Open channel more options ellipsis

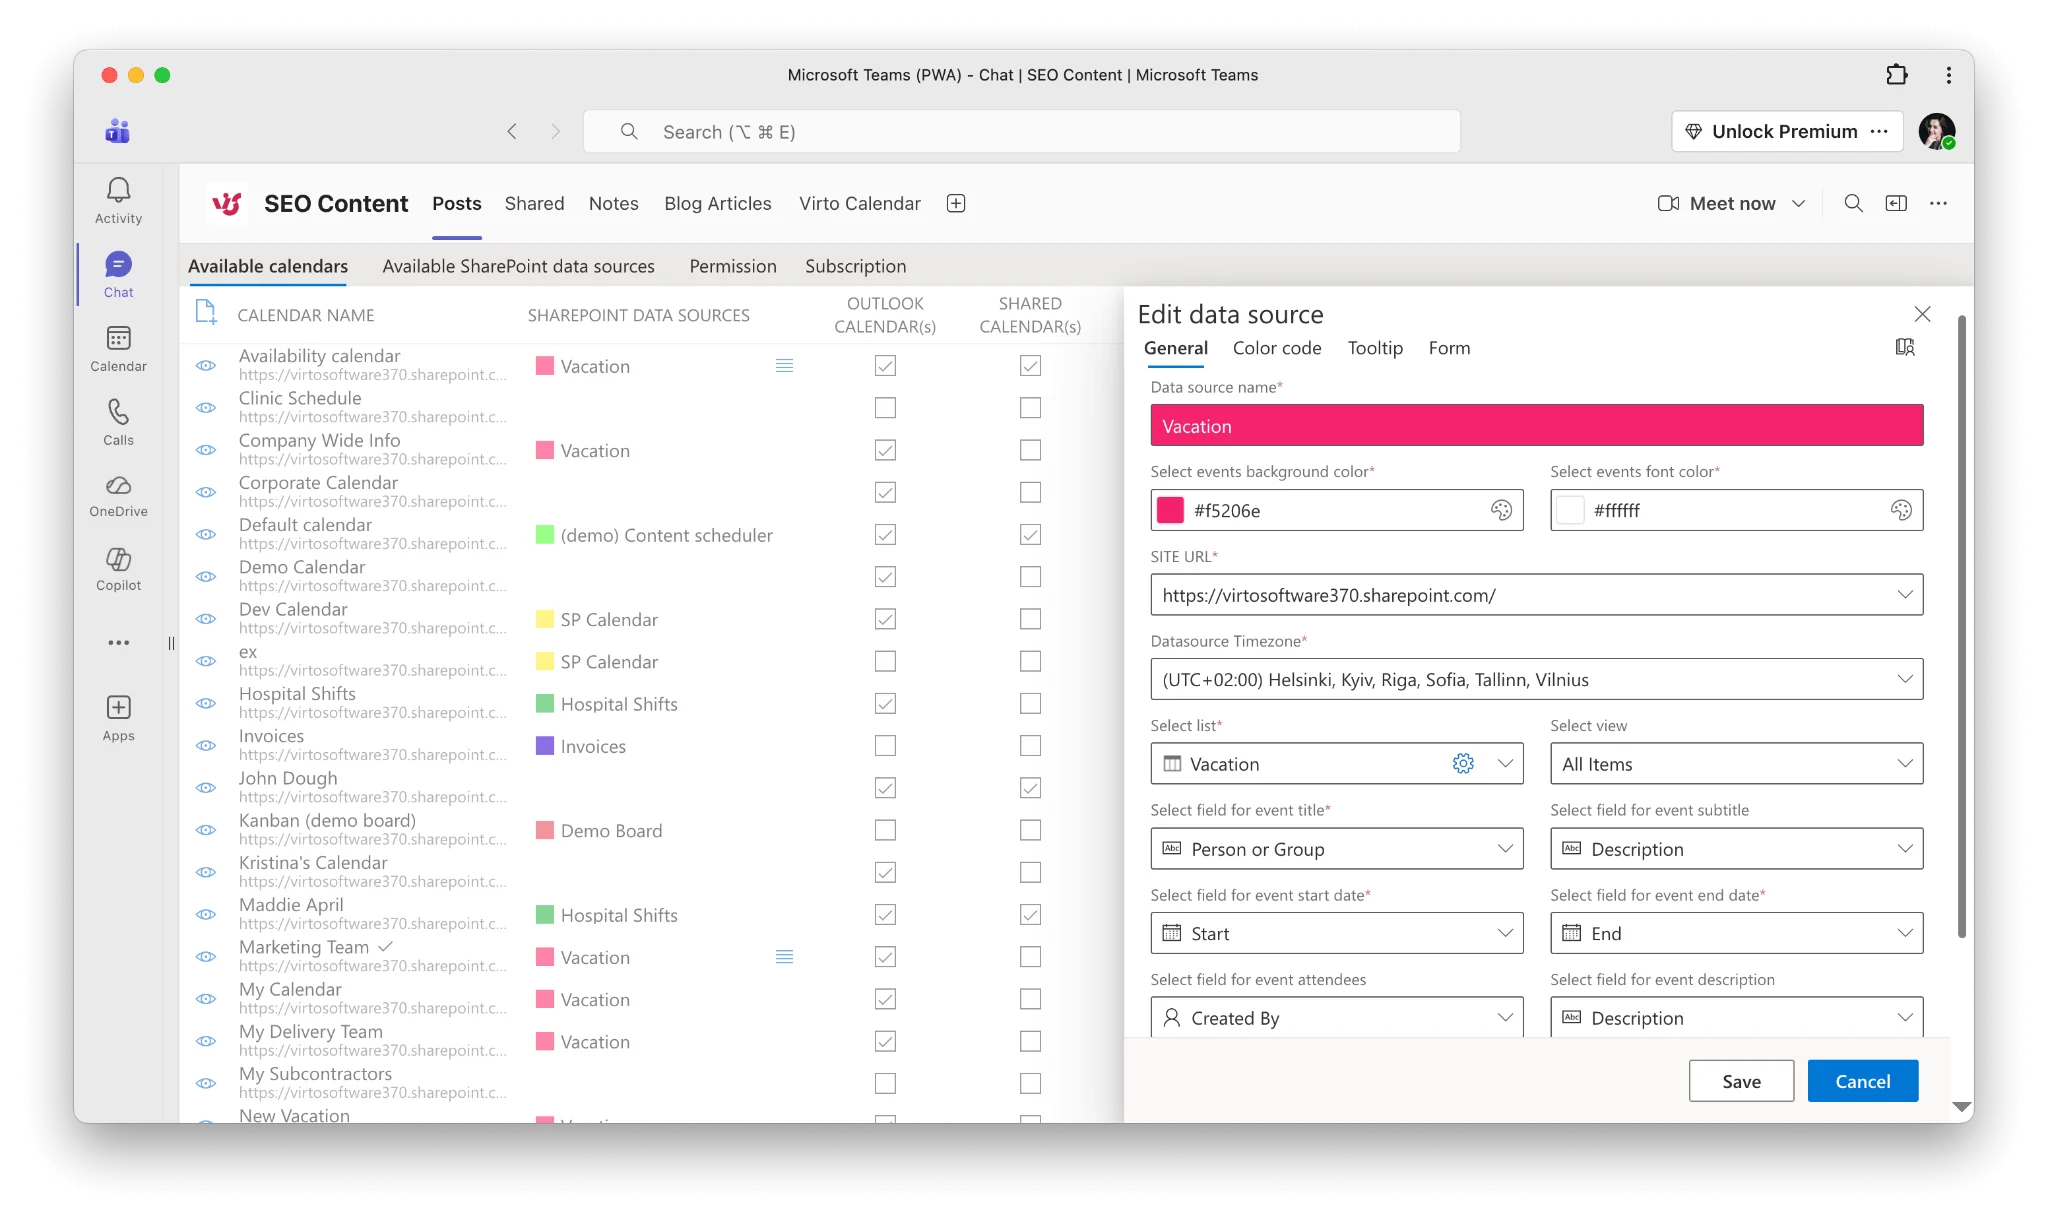click(1938, 203)
